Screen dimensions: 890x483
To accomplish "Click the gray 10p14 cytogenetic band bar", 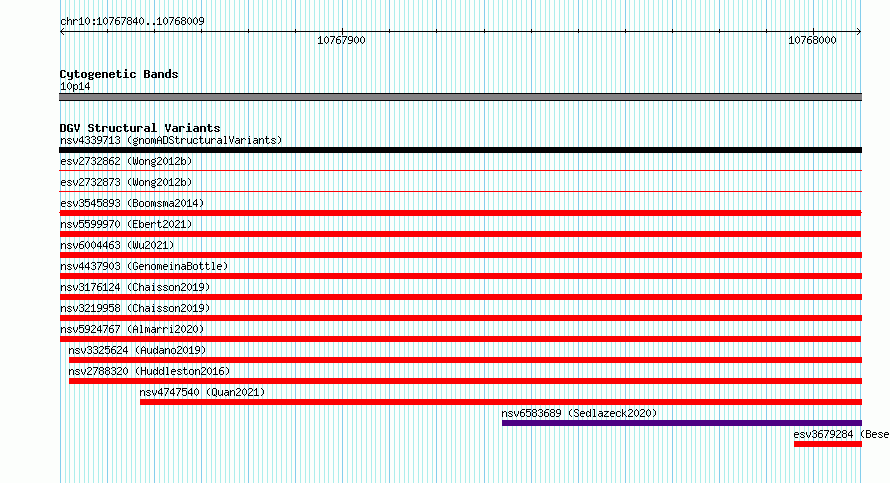I will click(x=460, y=97).
